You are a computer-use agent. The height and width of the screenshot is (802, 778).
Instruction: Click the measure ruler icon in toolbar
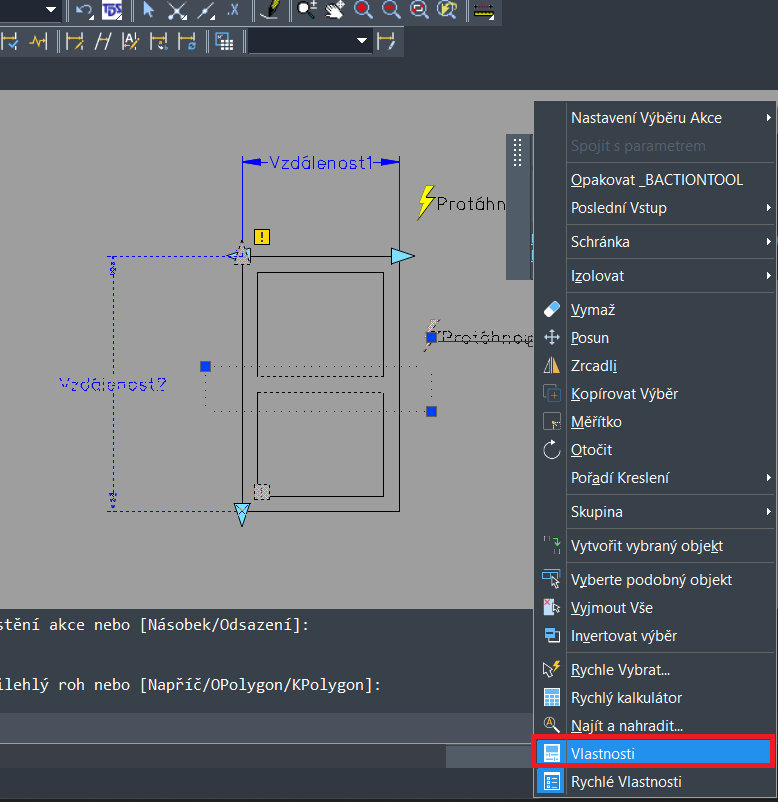[484, 11]
